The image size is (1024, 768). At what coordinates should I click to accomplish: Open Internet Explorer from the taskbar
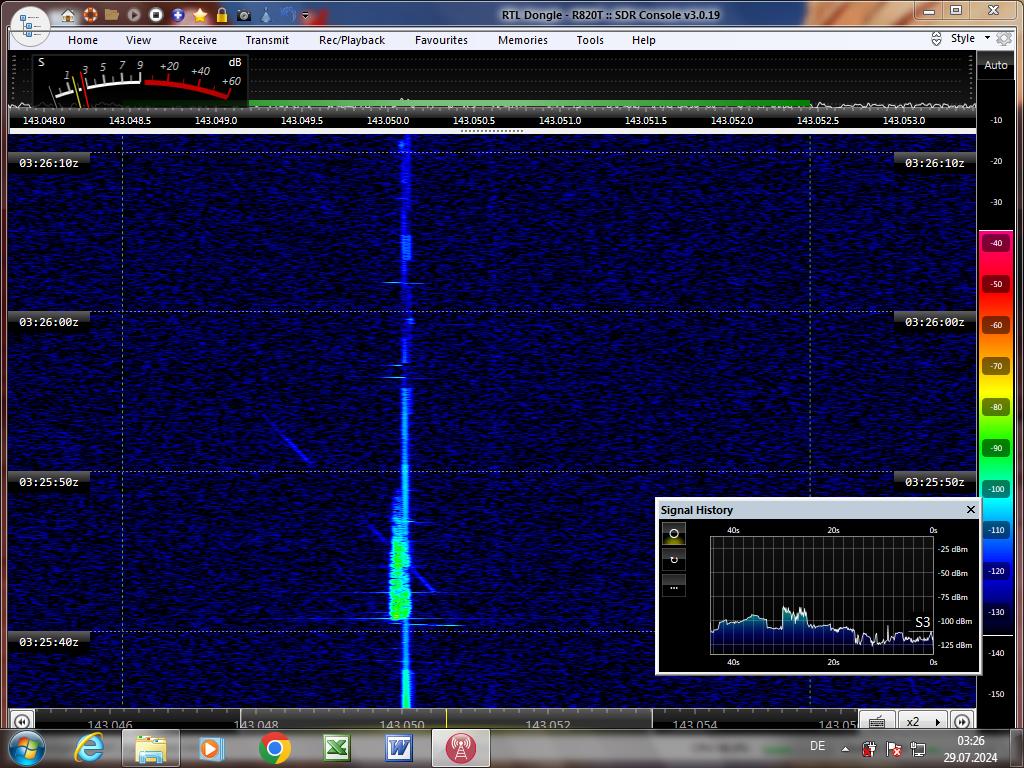tap(89, 748)
